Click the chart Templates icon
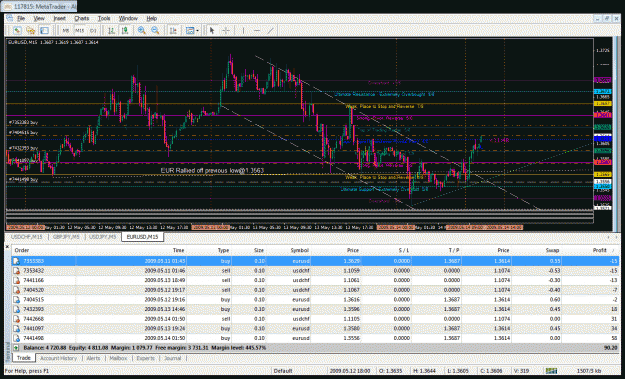This screenshot has width=625, height=379. pyautogui.click(x=190, y=30)
